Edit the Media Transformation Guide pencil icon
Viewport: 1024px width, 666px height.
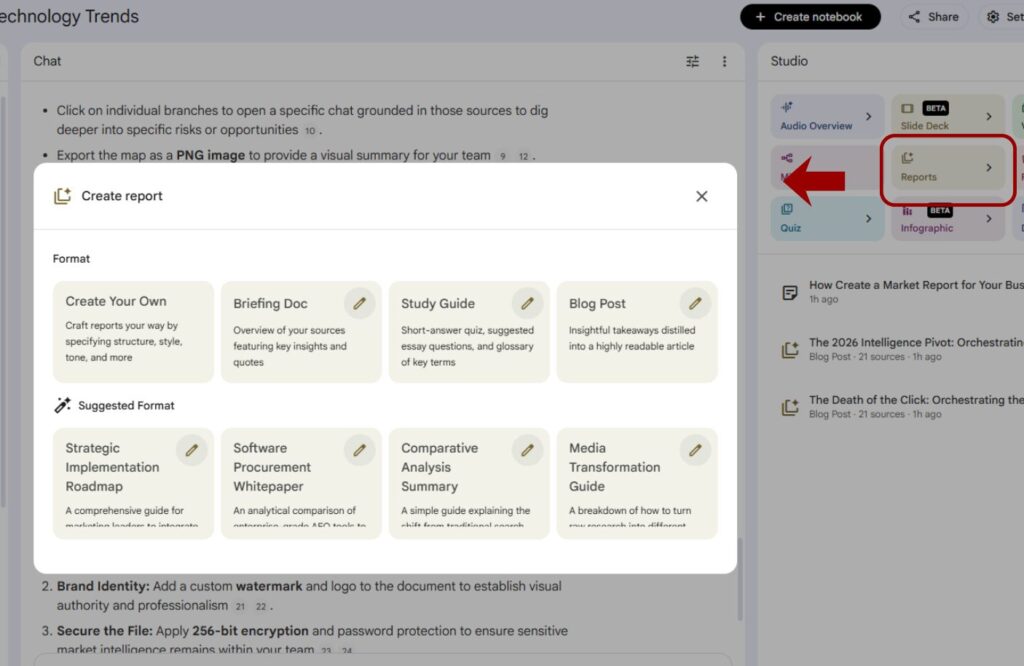point(695,450)
